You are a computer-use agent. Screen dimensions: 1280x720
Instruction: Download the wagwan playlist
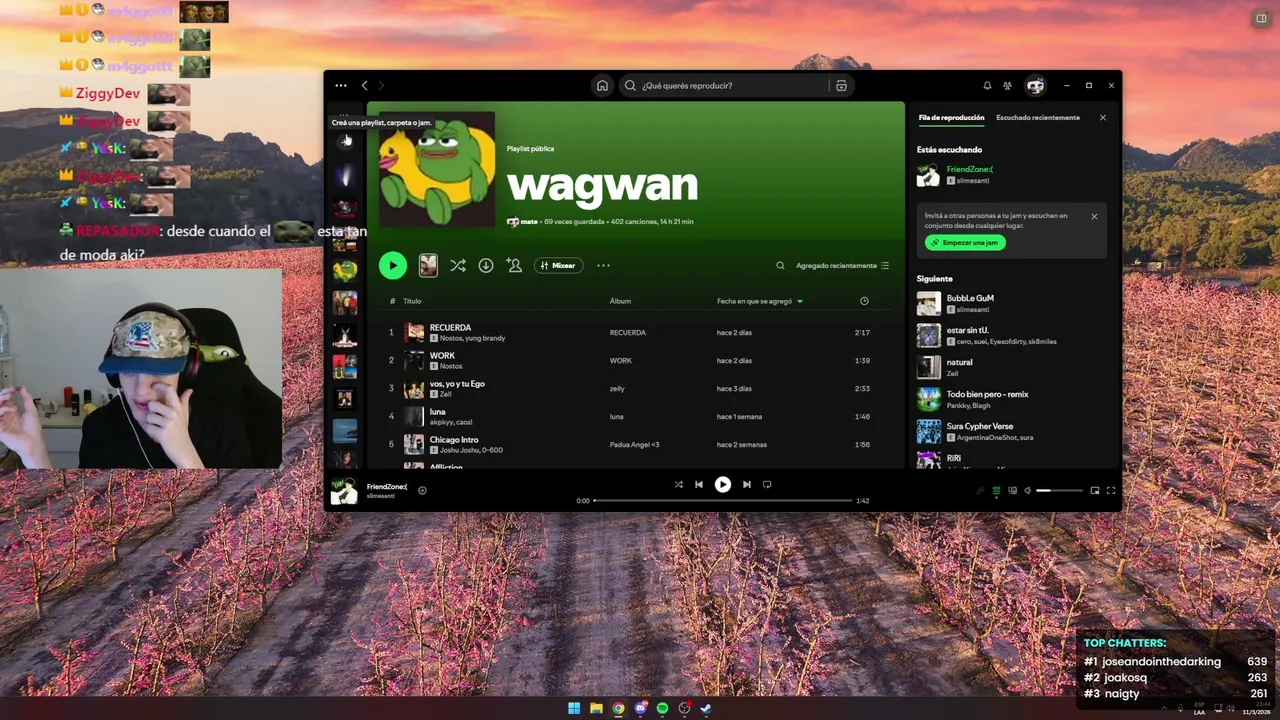click(486, 265)
